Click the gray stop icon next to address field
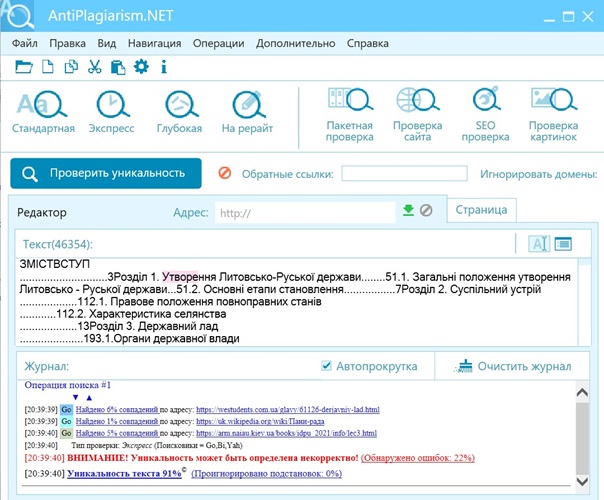 point(426,210)
